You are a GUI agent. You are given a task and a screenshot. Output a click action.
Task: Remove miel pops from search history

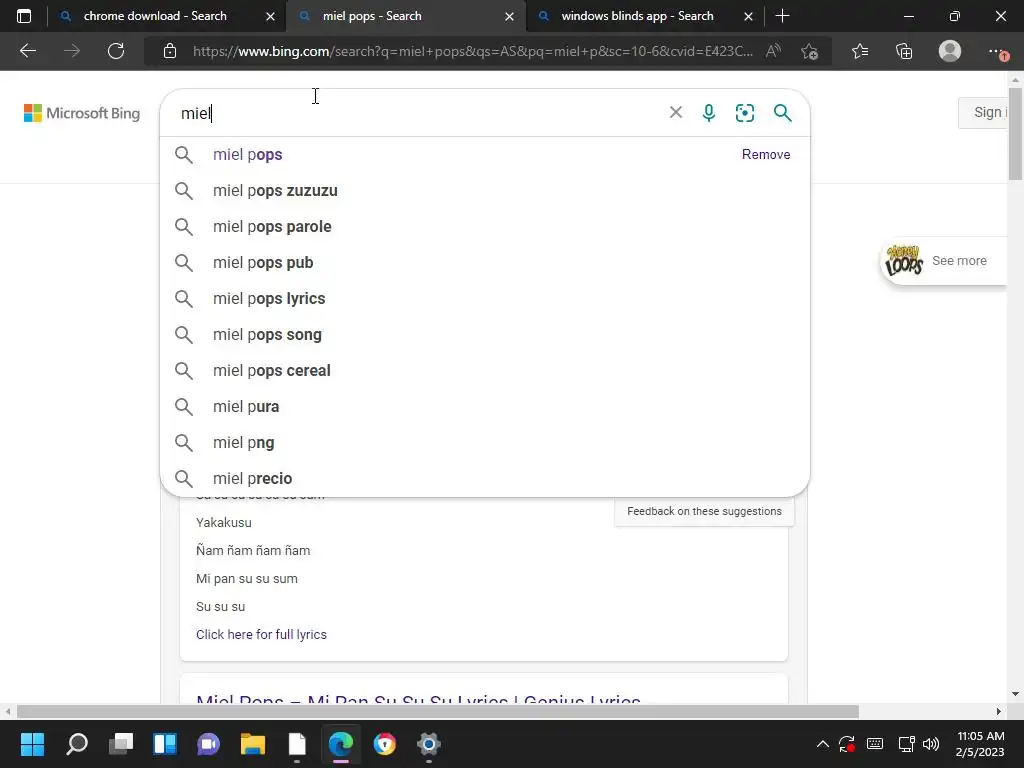point(766,155)
